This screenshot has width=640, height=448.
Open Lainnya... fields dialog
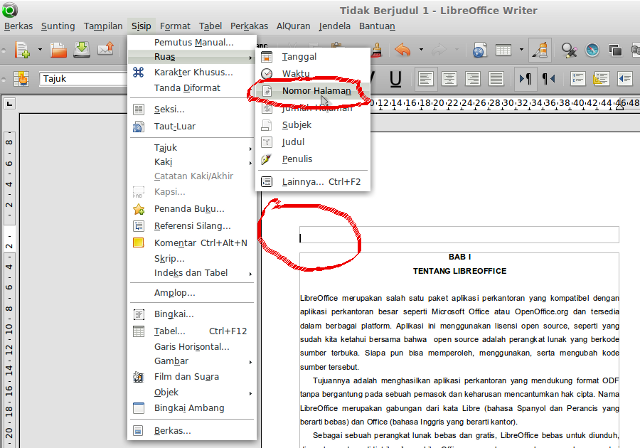(313, 182)
